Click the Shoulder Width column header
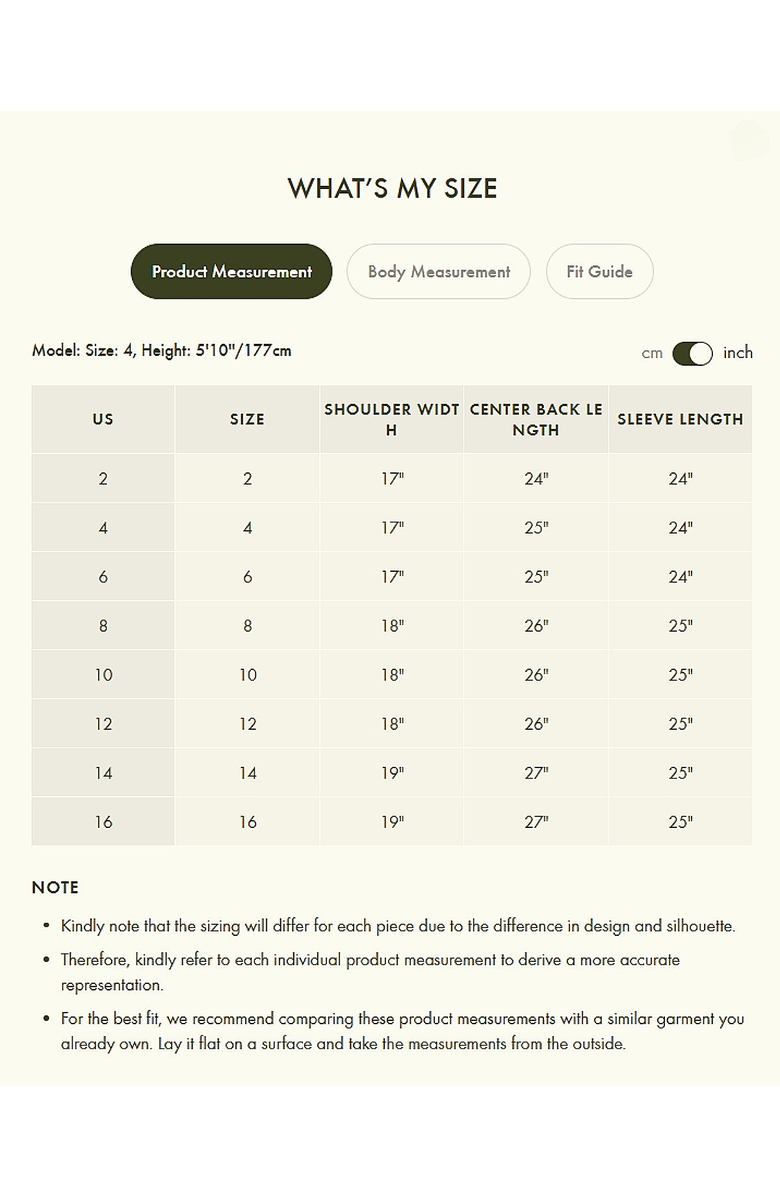 [392, 419]
